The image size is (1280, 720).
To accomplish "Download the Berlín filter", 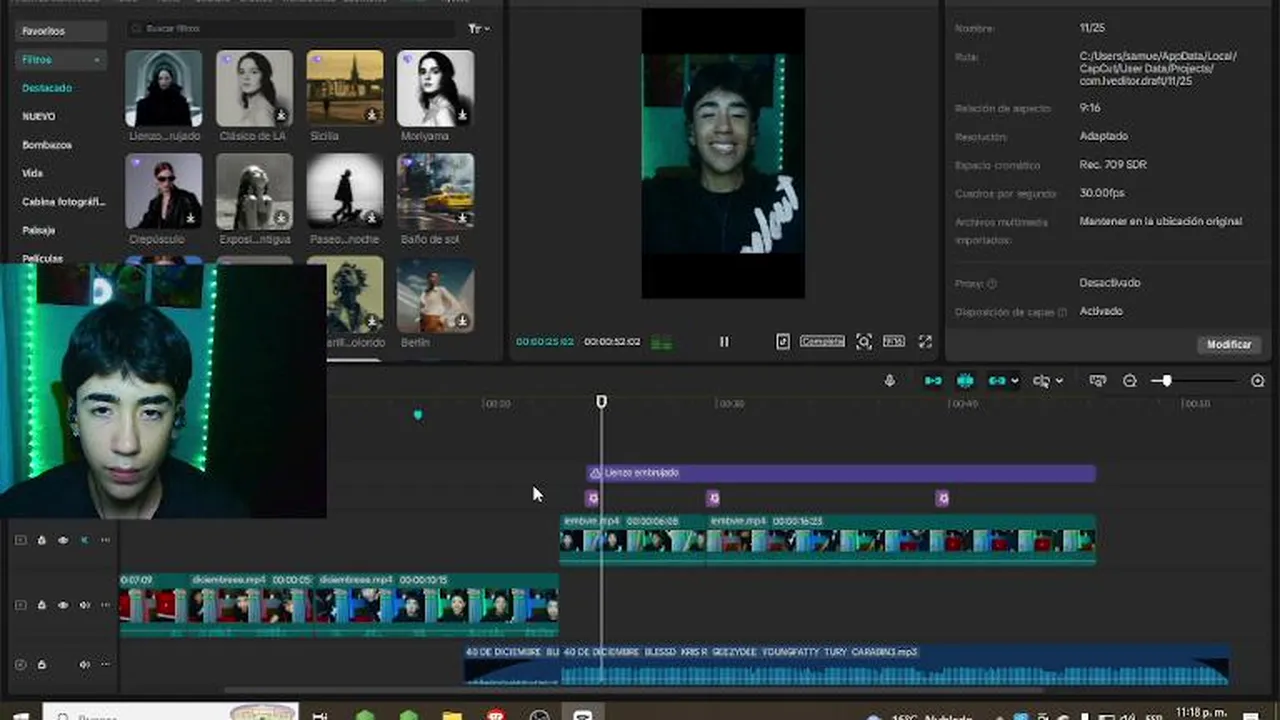I will pyautogui.click(x=462, y=321).
